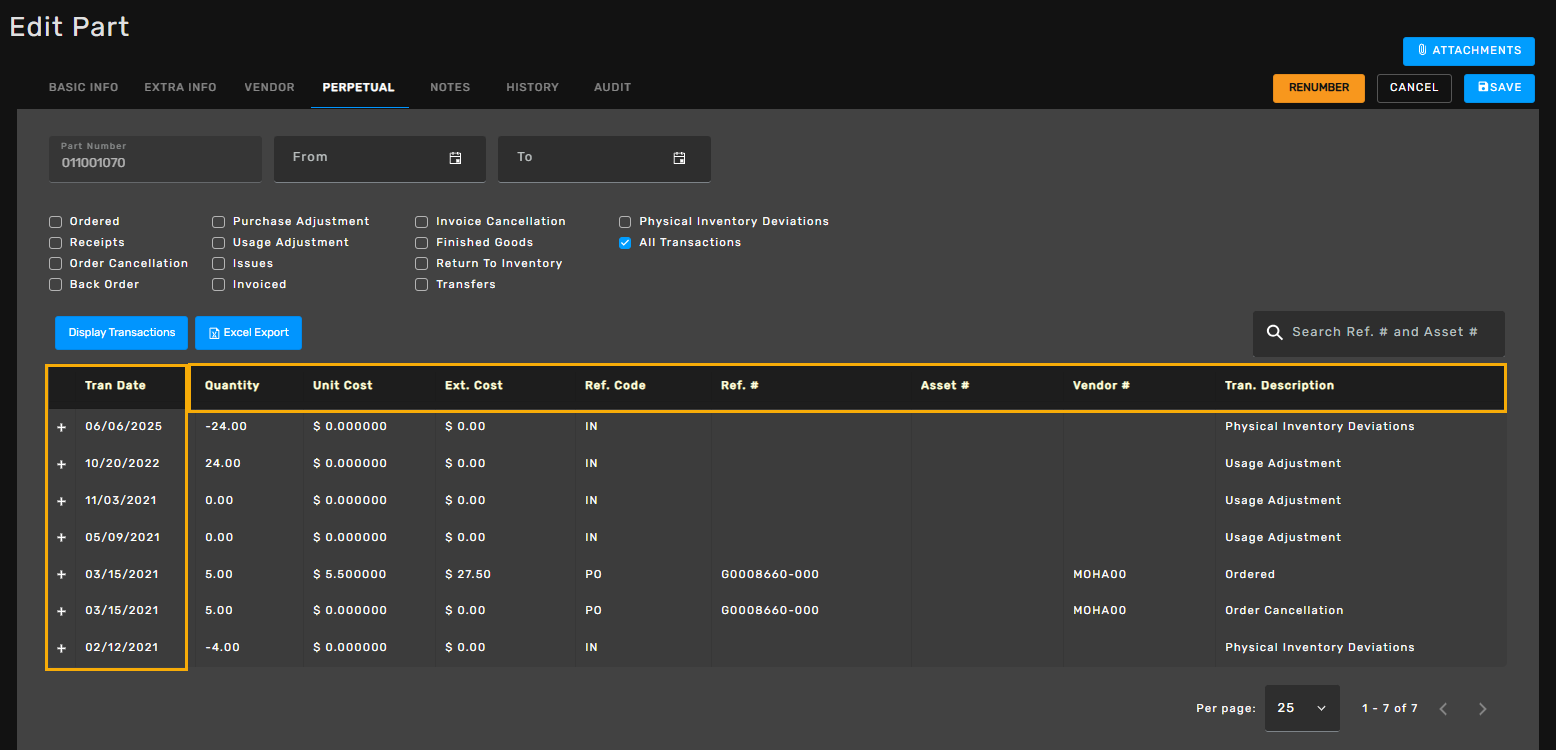Enable the Ordered checkbox

56,222
